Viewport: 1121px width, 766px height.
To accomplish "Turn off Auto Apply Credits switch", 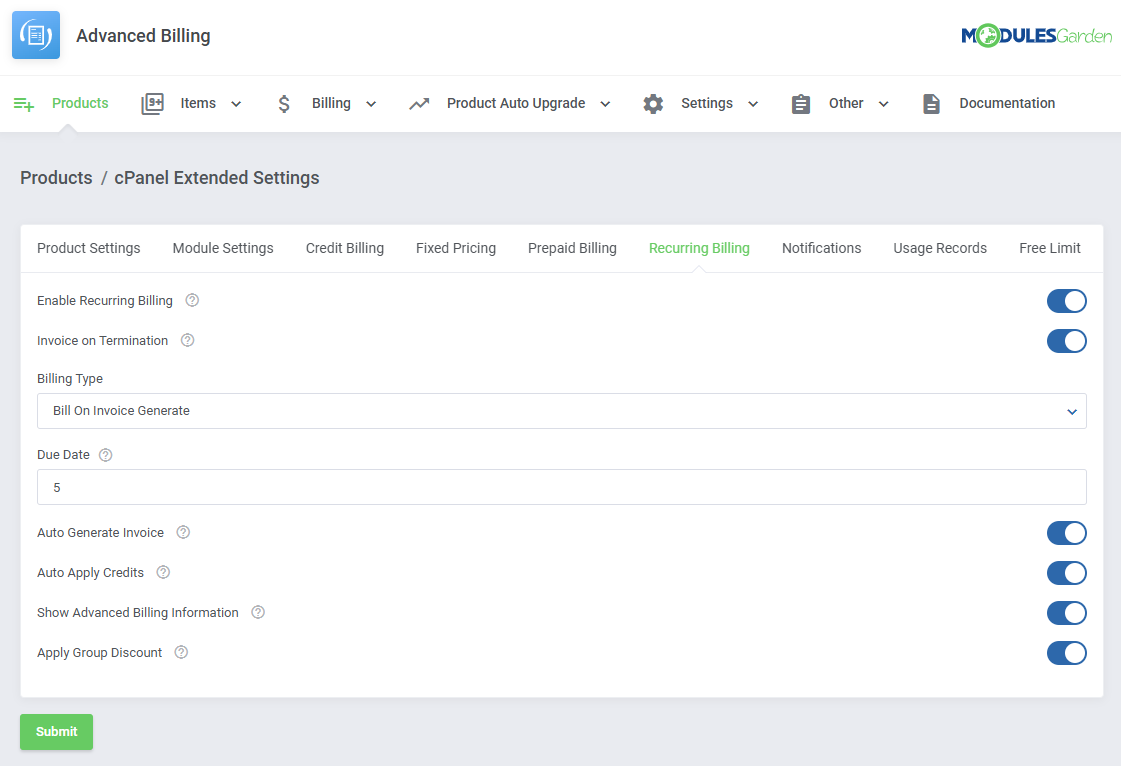I will coord(1067,573).
